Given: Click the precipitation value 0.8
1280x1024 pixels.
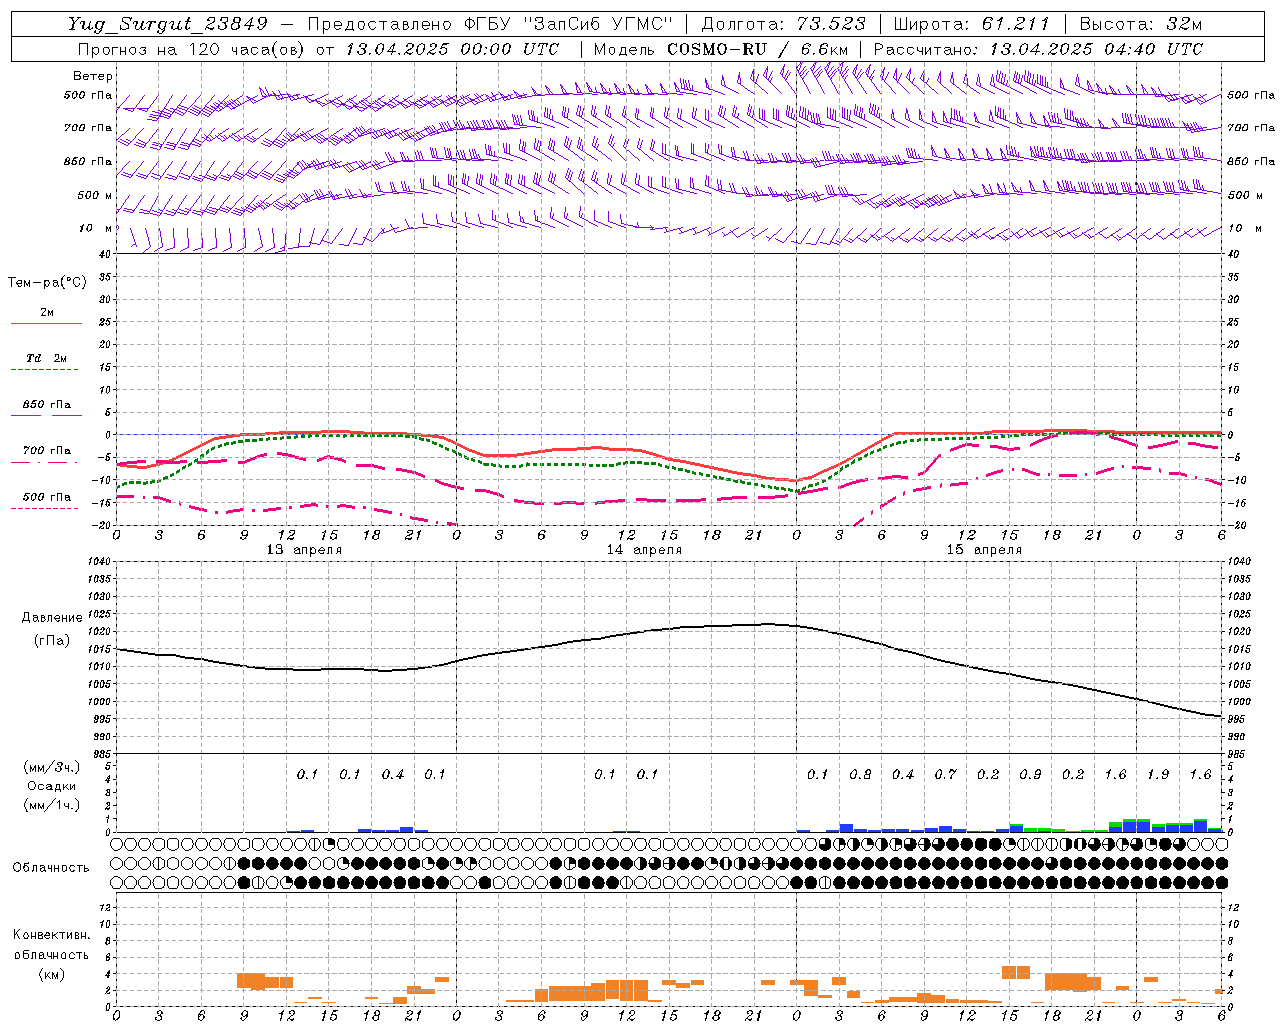Looking at the screenshot, I should [x=860, y=774].
